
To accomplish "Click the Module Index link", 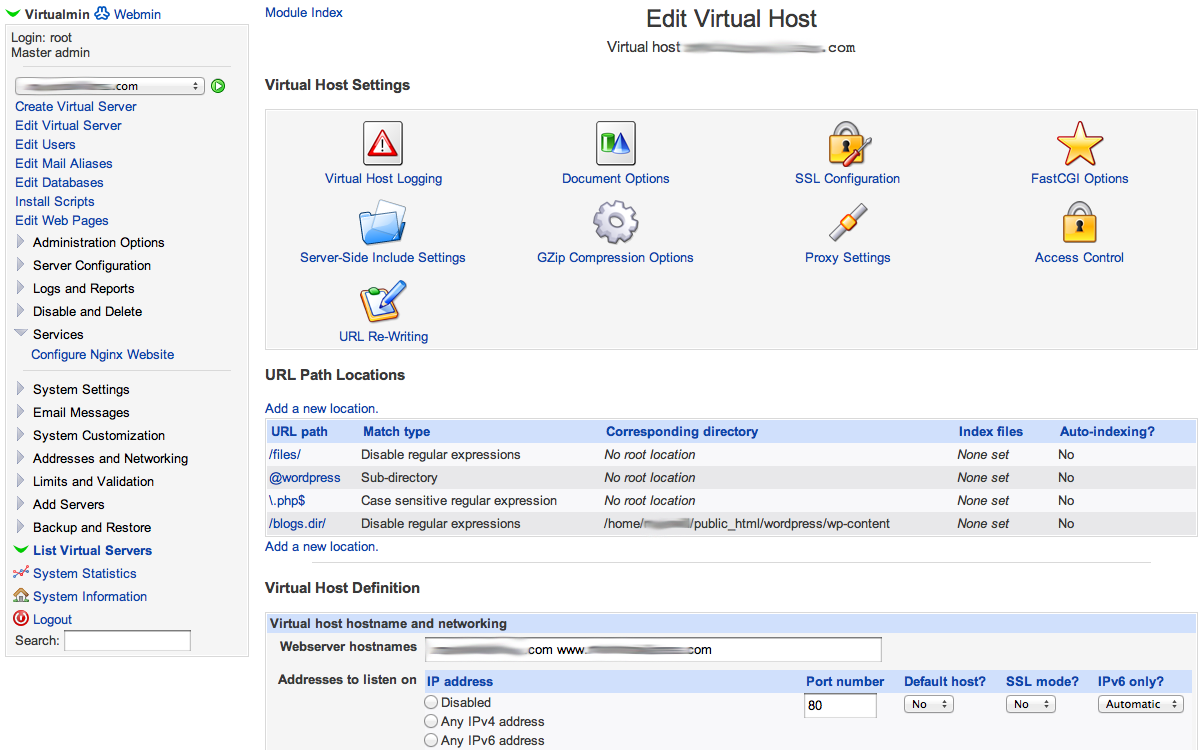I will (304, 13).
